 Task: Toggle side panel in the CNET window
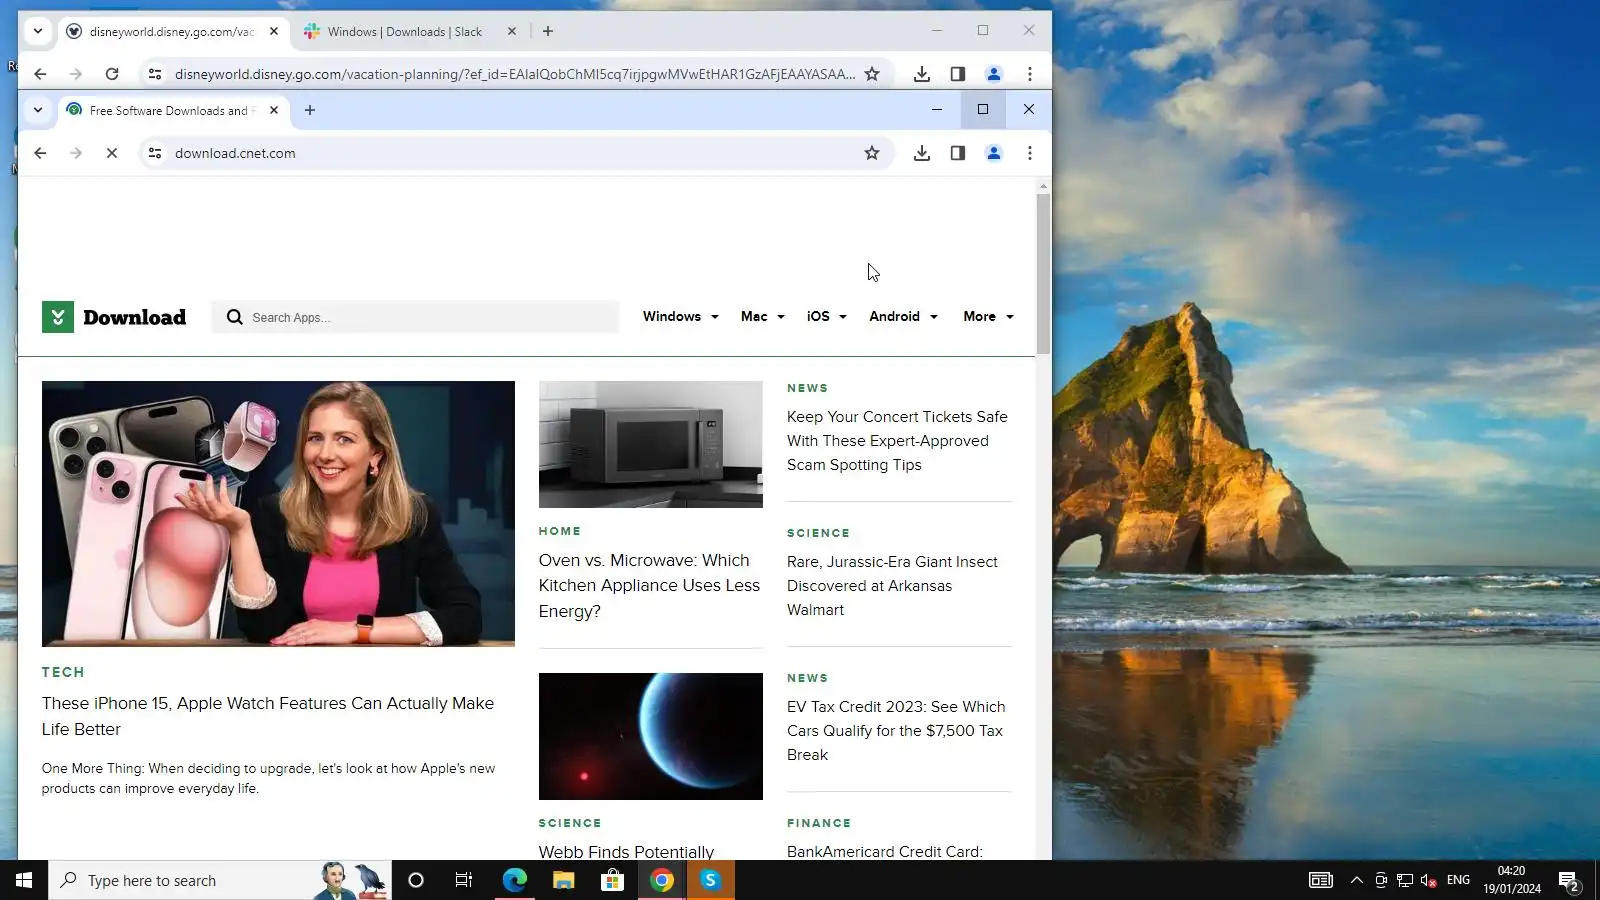pos(958,153)
